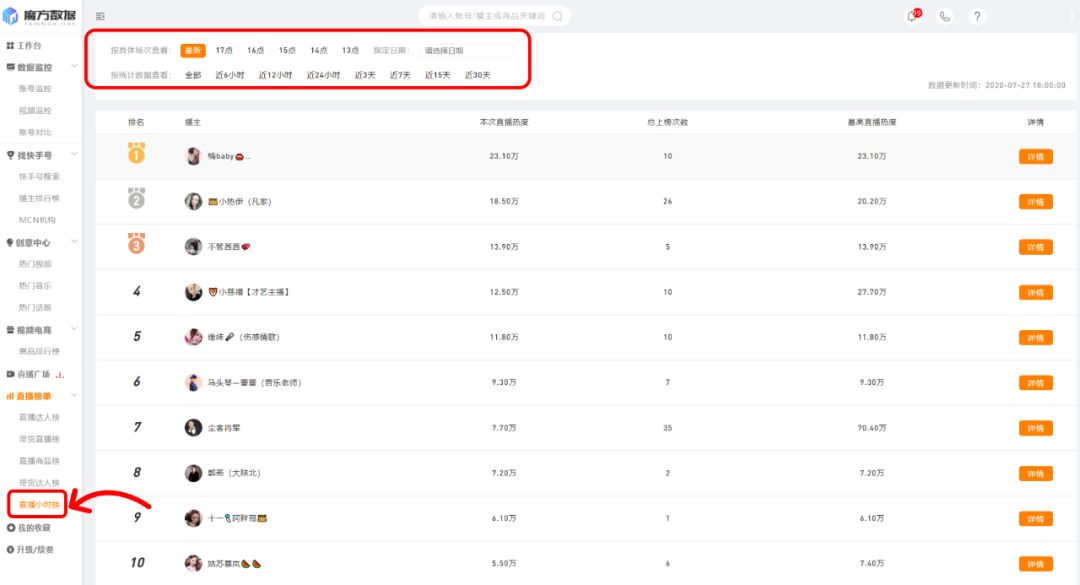Collapse the 数据监控 sidebar section

pos(74,67)
